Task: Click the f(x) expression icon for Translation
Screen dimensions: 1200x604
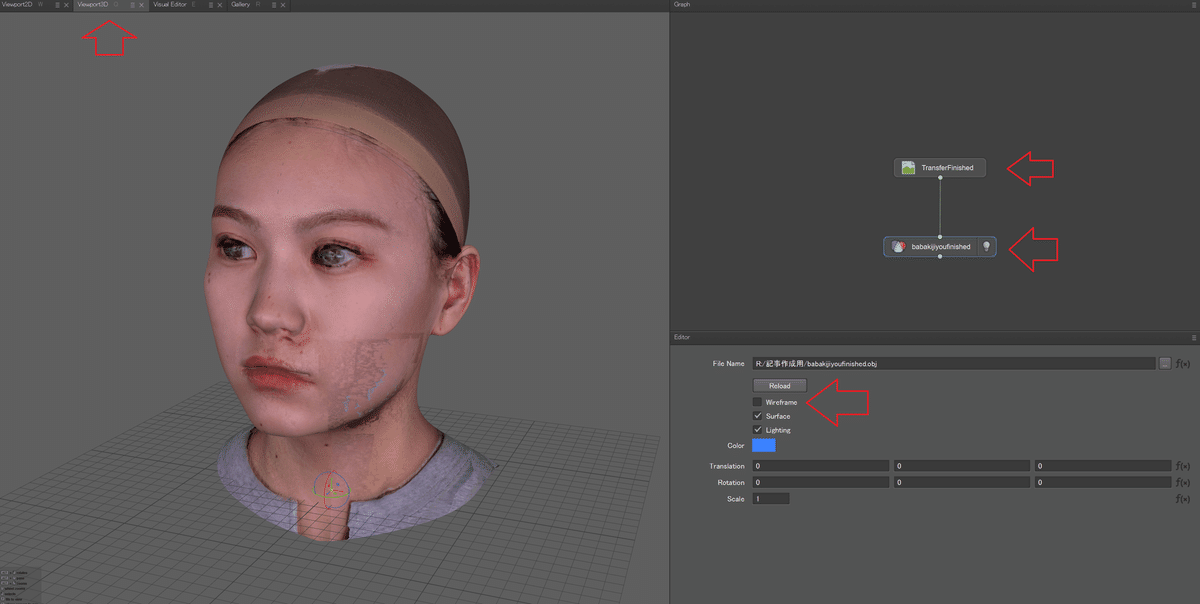Action: click(1182, 466)
